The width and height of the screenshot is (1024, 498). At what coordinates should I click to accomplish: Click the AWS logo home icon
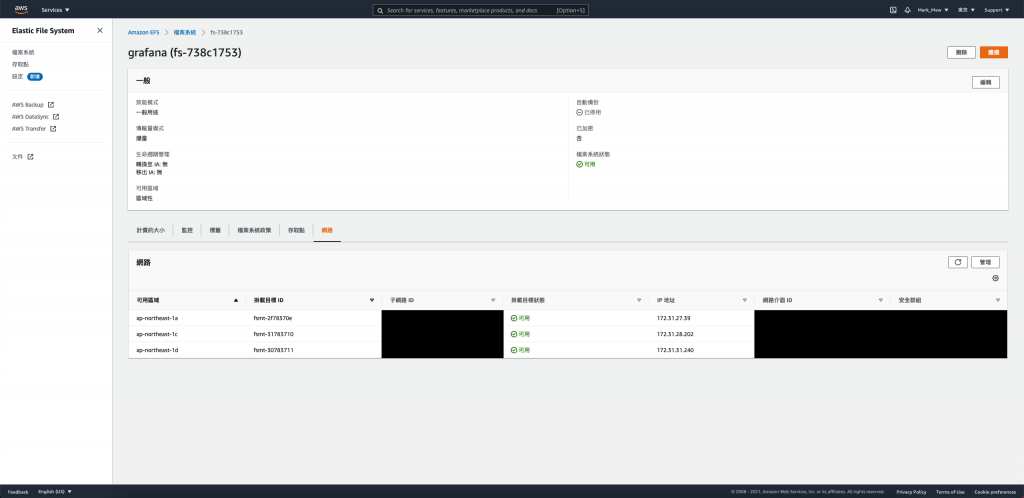[x=20, y=10]
